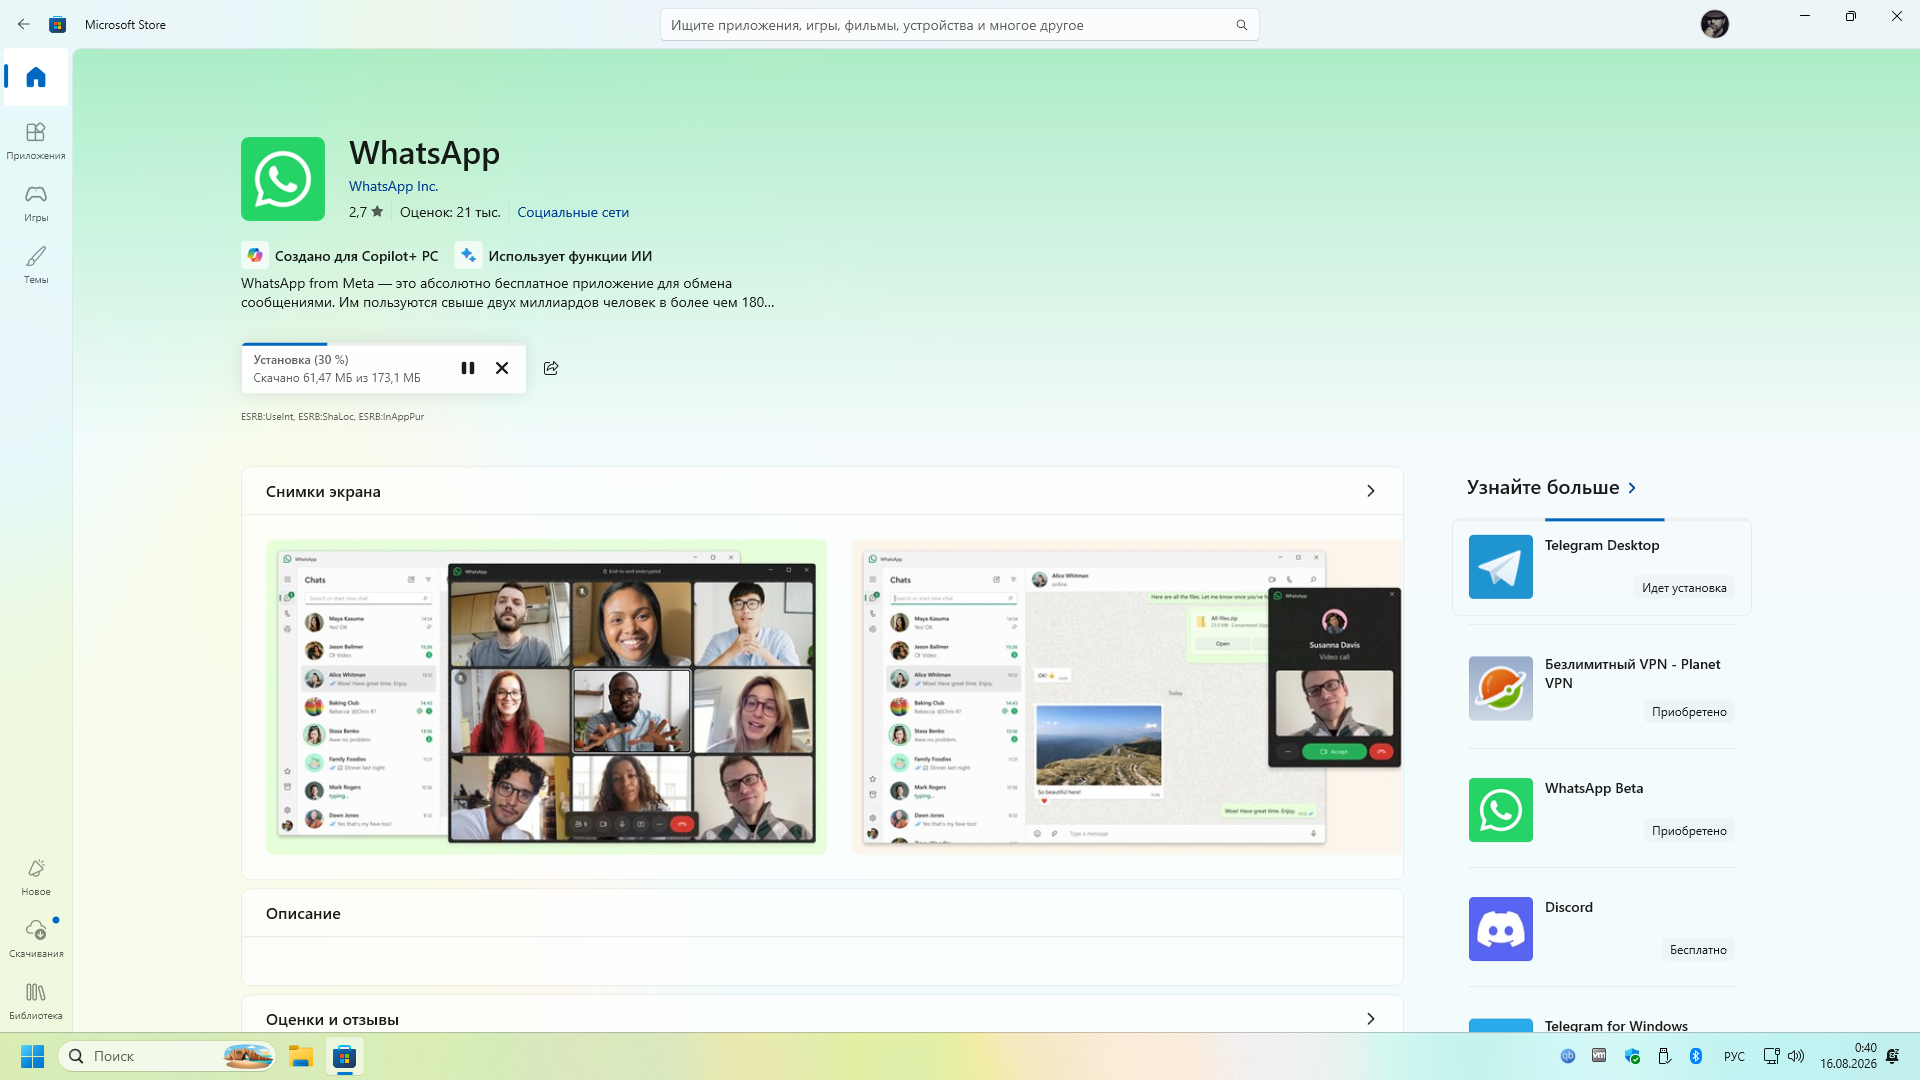Click the Безлимитный VPN - Planet VPN title
1920x1080 pixels.
(1633, 674)
